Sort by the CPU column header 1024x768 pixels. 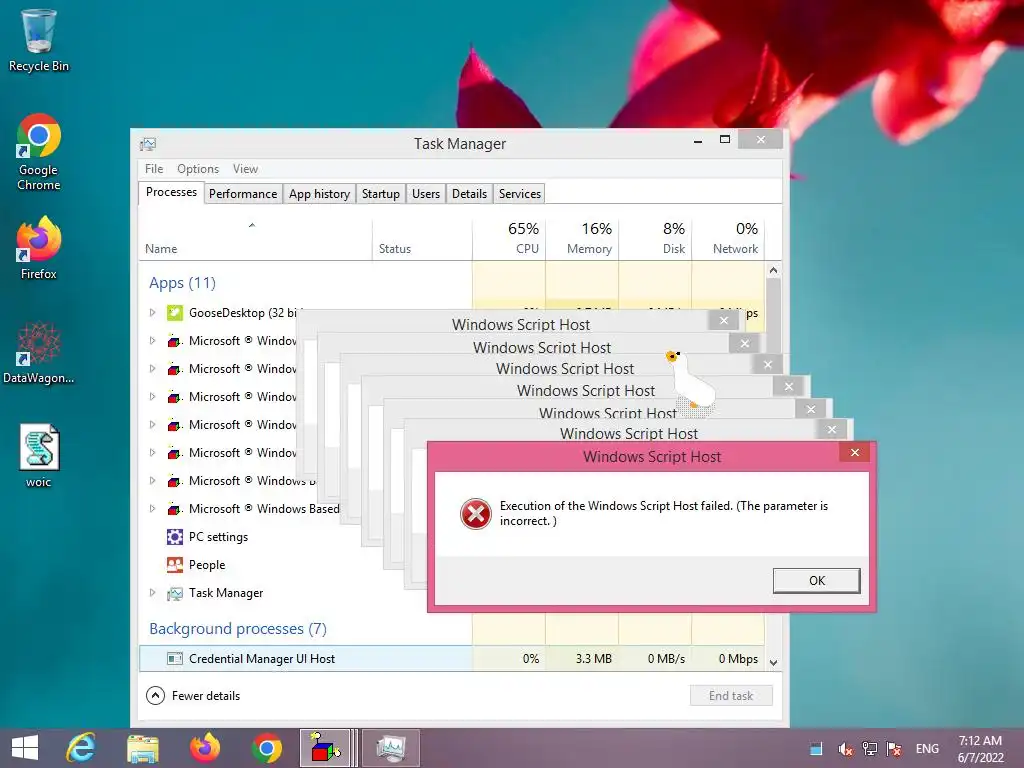point(509,238)
